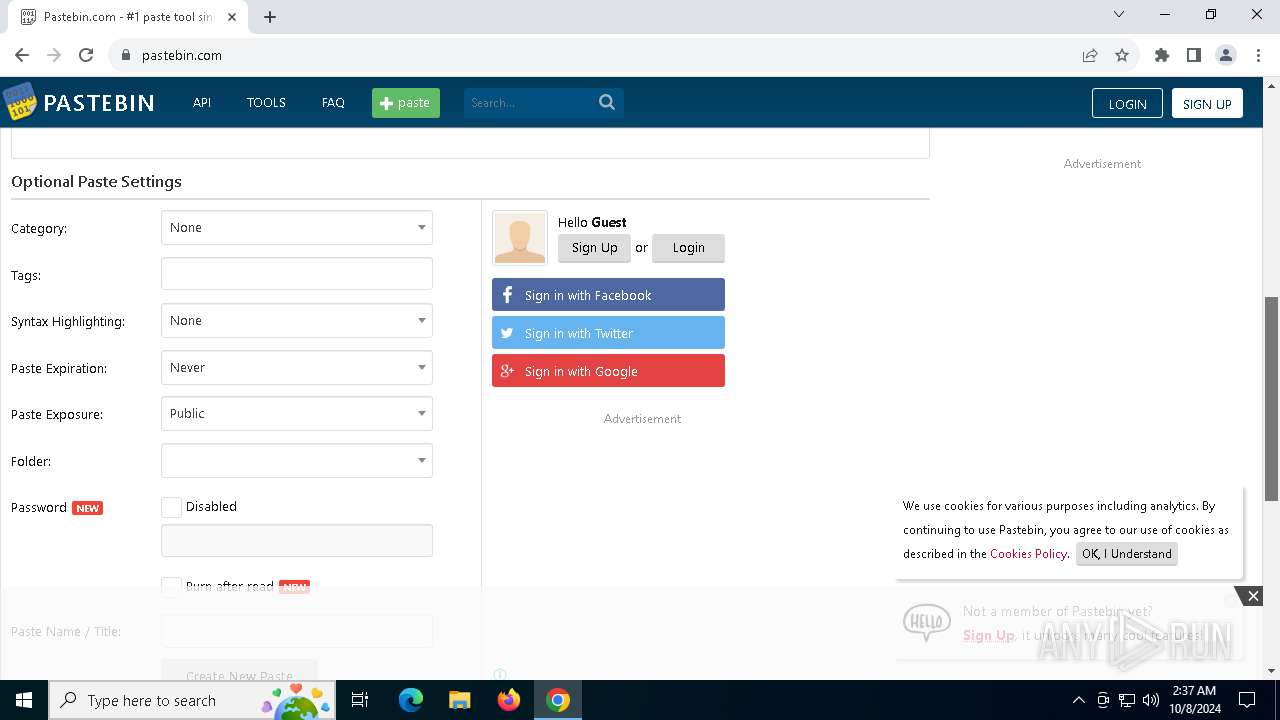Open the FAQ menu item
The image size is (1280, 720).
click(333, 102)
